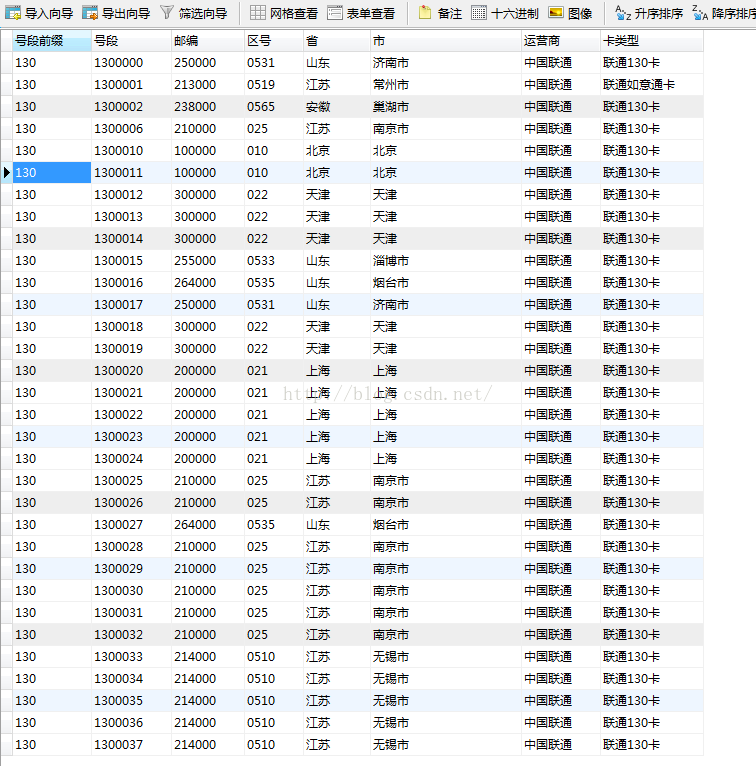The image size is (756, 766).
Task: Select the 安徽 province cell
Action: pyautogui.click(x=337, y=106)
